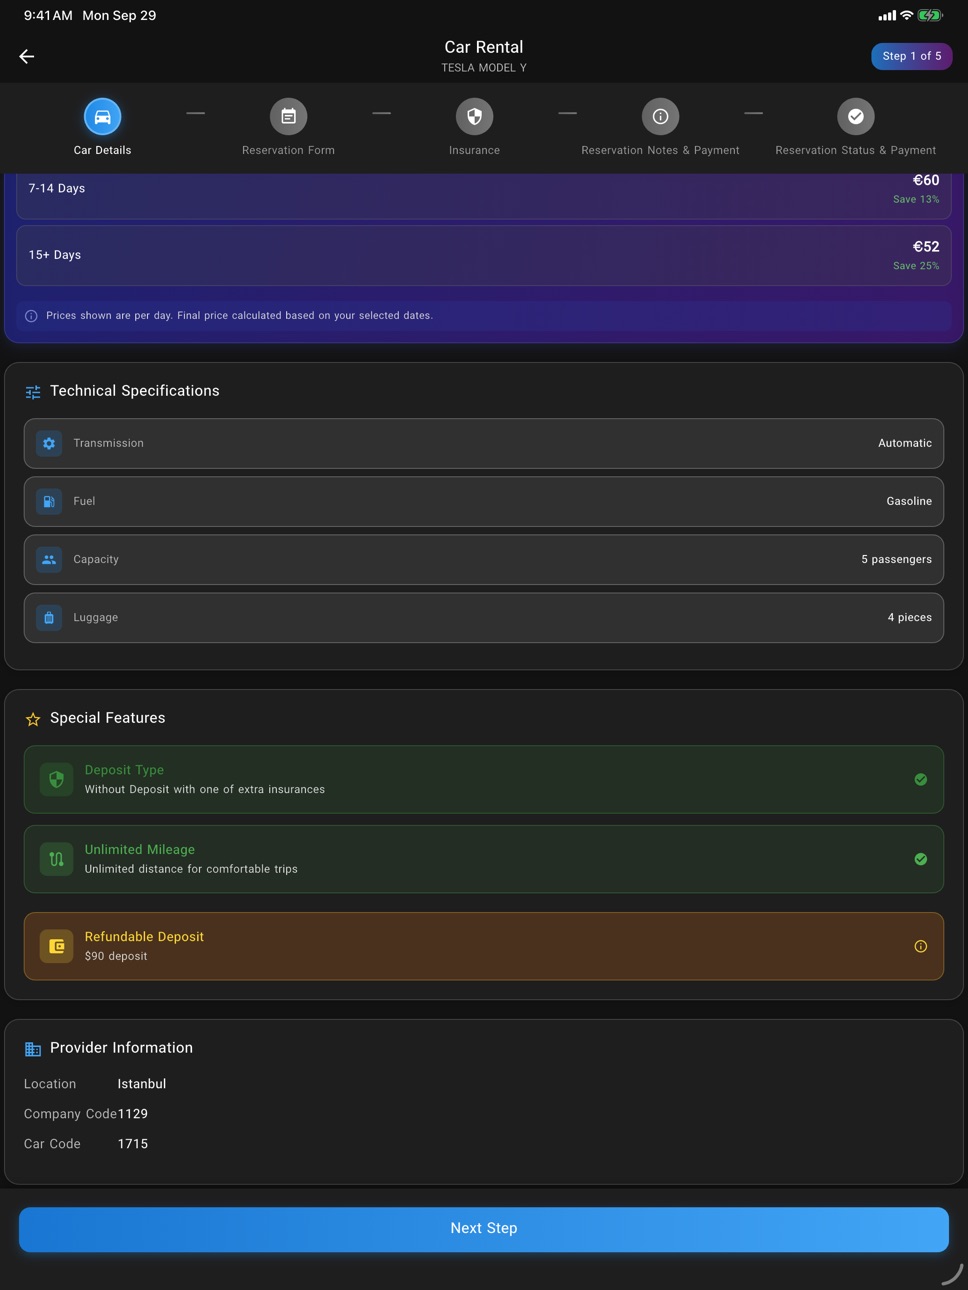Image resolution: width=968 pixels, height=1290 pixels.
Task: Click the 4 pieces luggage value
Action: [x=910, y=618]
